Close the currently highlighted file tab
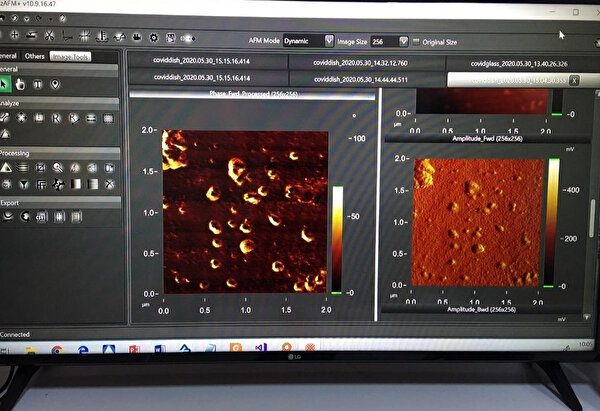 pyautogui.click(x=573, y=79)
